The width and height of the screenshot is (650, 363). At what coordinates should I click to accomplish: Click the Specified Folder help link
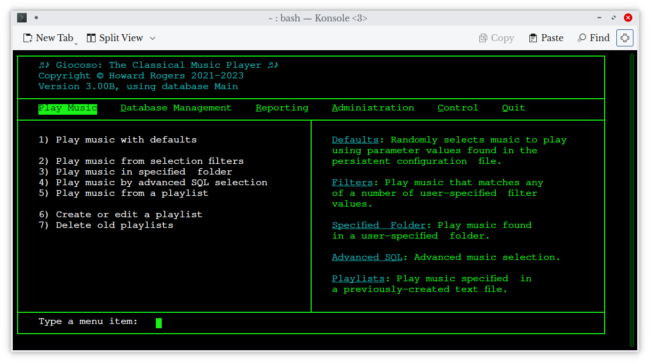pyautogui.click(x=379, y=225)
